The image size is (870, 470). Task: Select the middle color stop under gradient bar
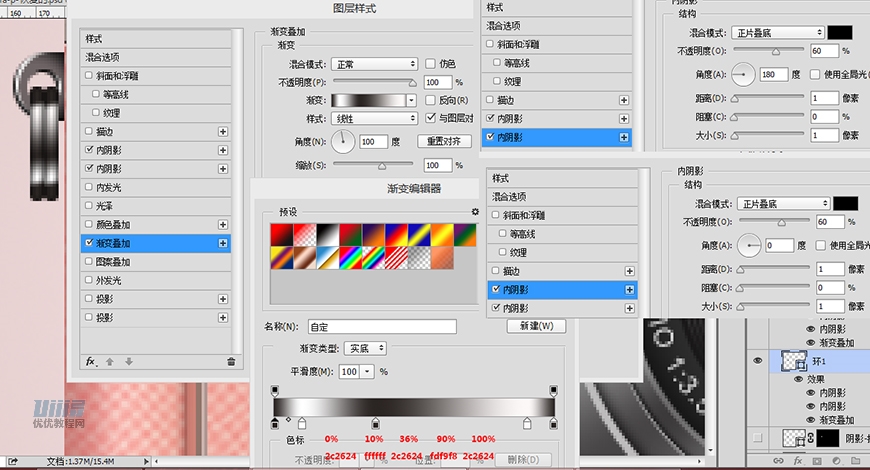(x=376, y=424)
